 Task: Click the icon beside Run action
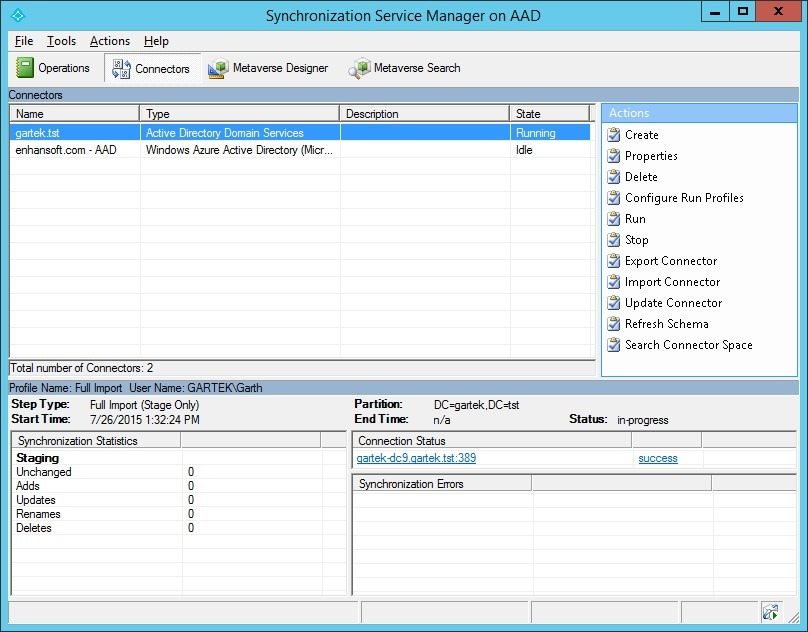click(614, 219)
